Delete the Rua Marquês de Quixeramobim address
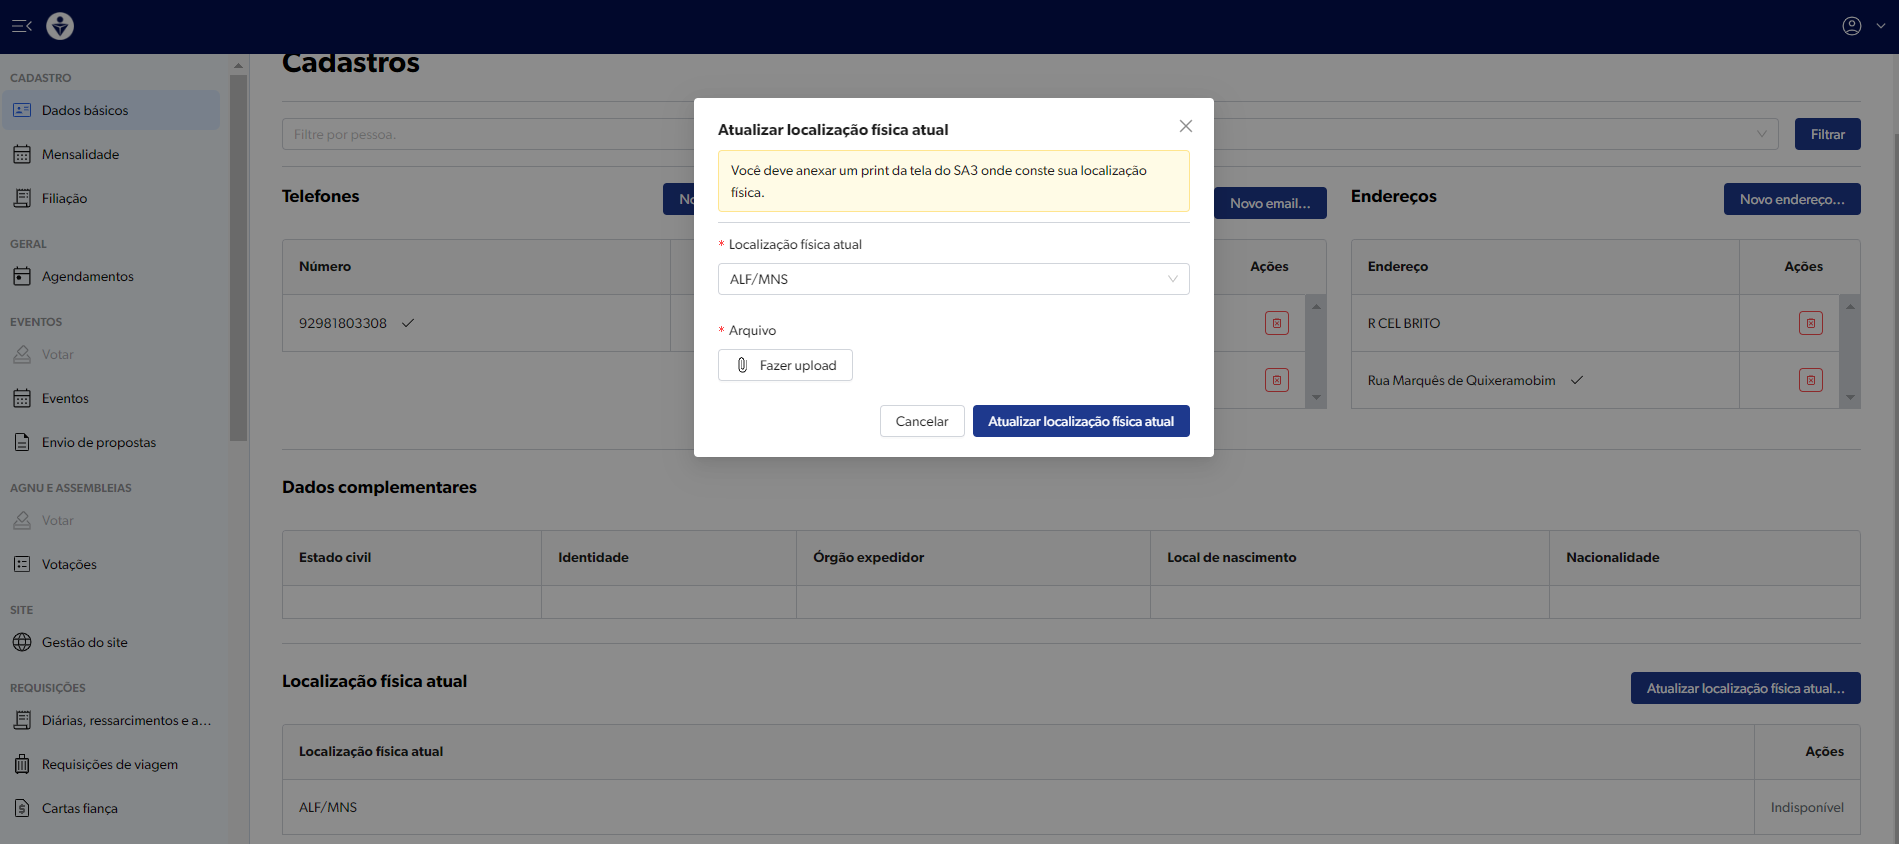The height and width of the screenshot is (844, 1899). coord(1810,380)
